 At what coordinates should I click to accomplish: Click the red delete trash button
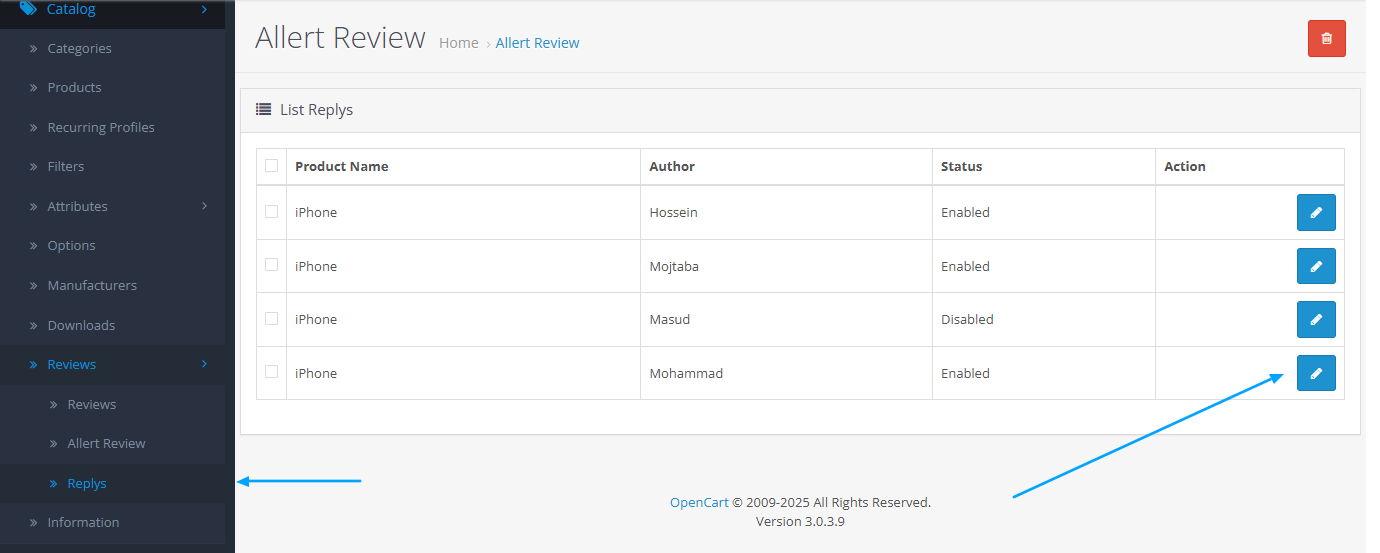tap(1326, 39)
